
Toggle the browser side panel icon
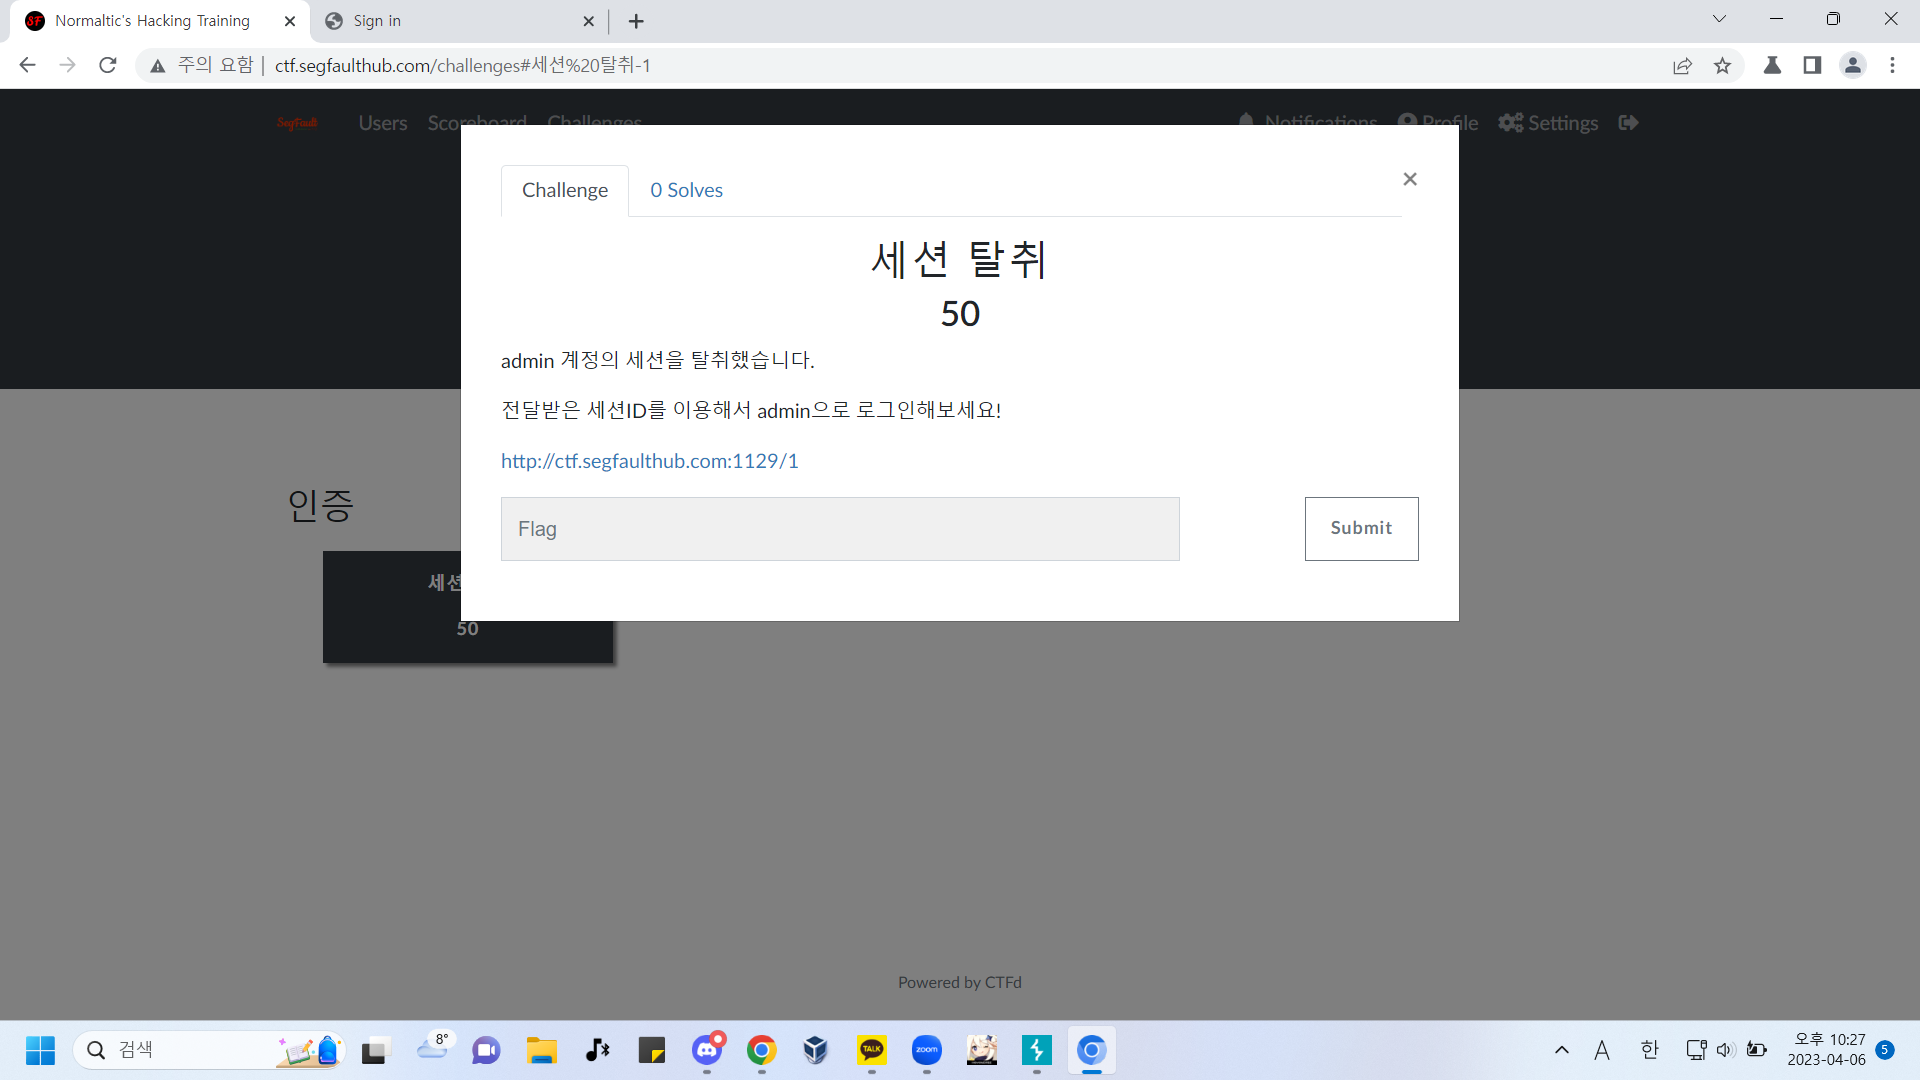(x=1812, y=65)
